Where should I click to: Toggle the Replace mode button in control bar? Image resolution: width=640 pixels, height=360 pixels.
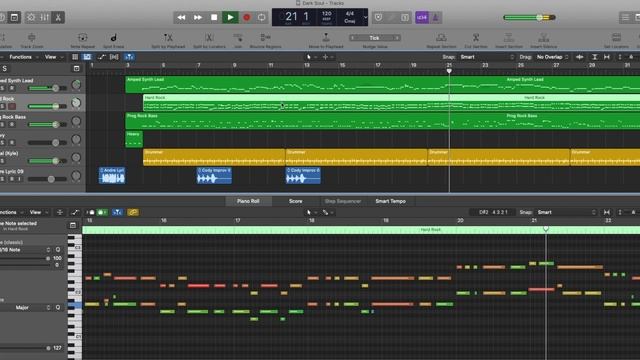click(x=378, y=18)
